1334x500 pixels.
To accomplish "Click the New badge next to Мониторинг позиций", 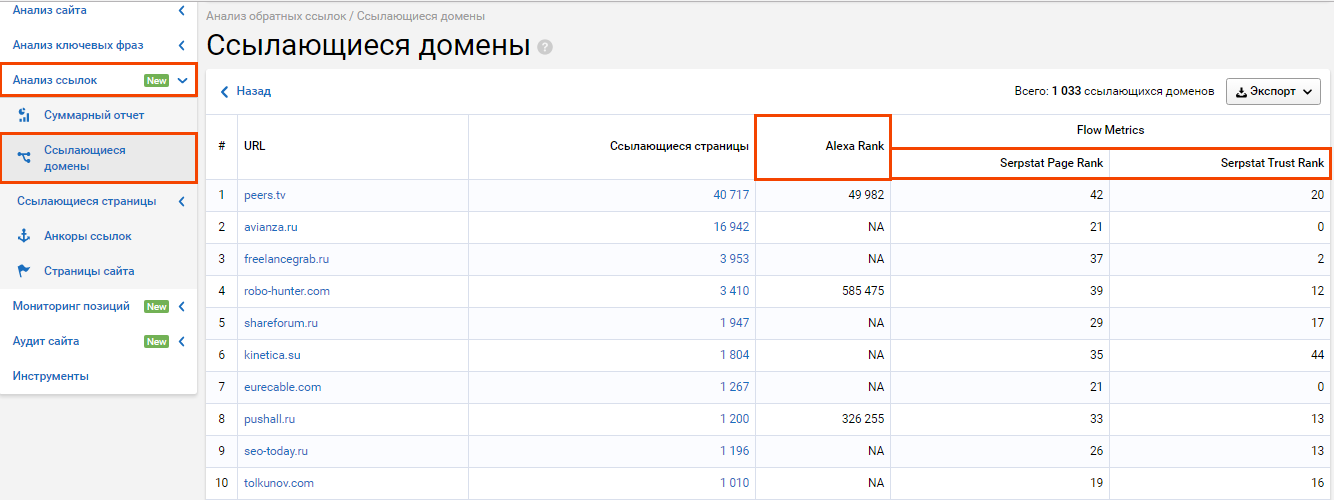I will [156, 306].
